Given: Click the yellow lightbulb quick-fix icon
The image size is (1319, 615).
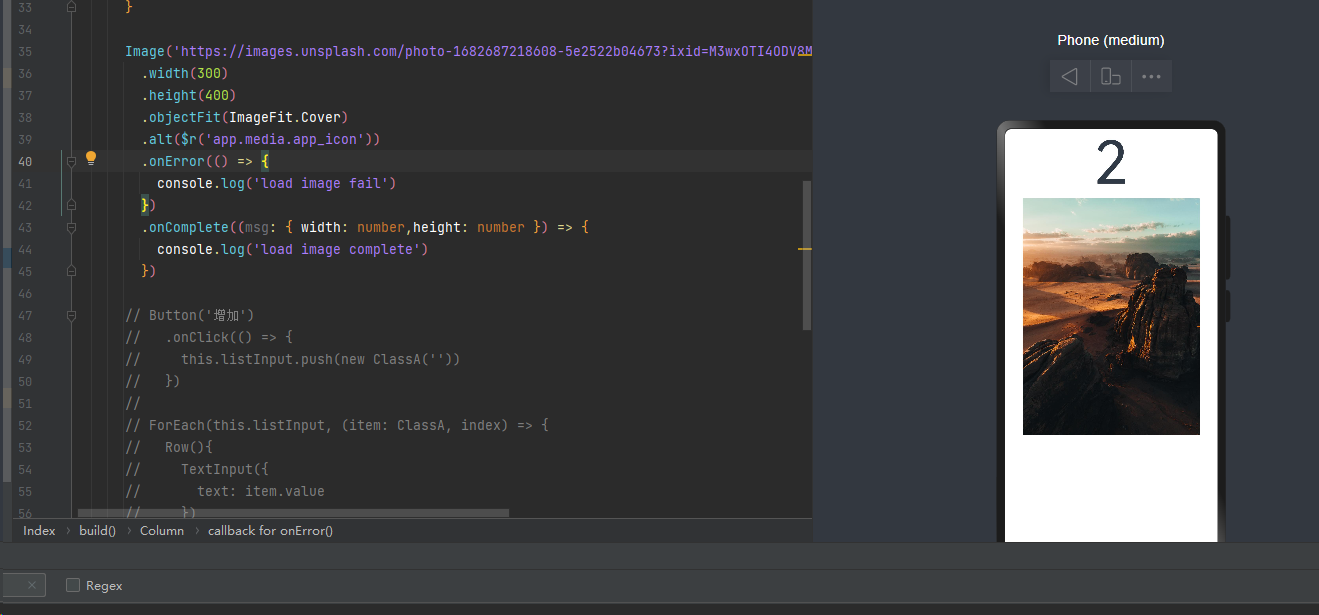Looking at the screenshot, I should tap(91, 158).
